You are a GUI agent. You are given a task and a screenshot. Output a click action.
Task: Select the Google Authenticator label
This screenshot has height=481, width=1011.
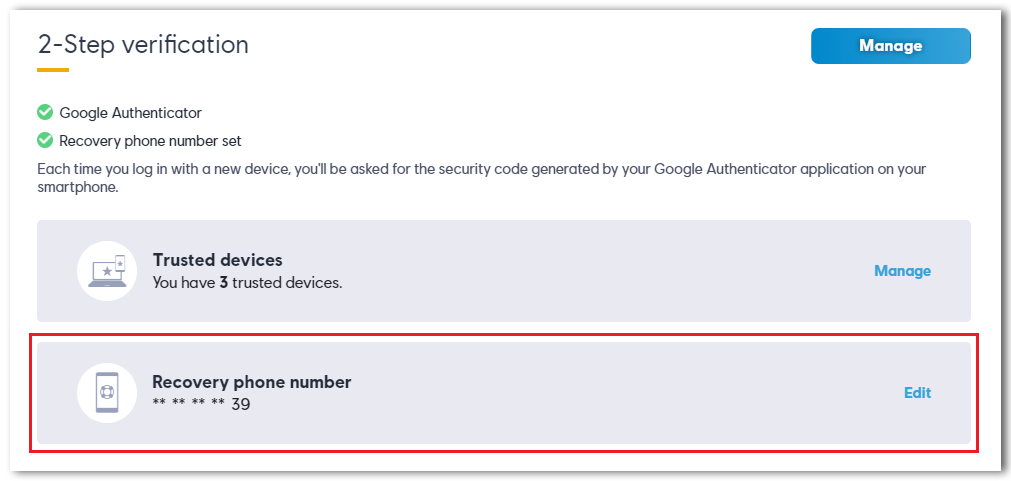pos(130,113)
